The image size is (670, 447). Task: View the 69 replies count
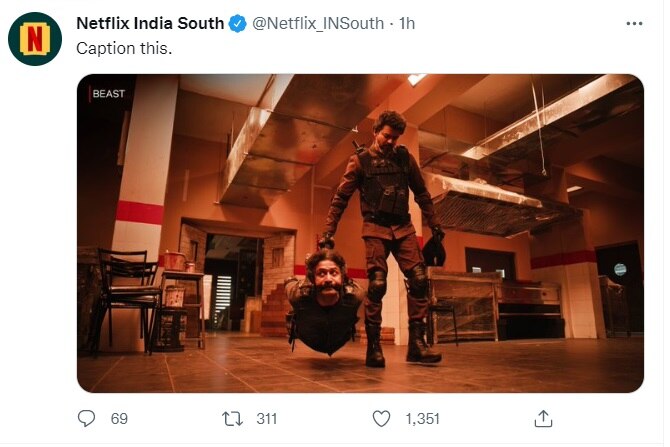click(119, 419)
